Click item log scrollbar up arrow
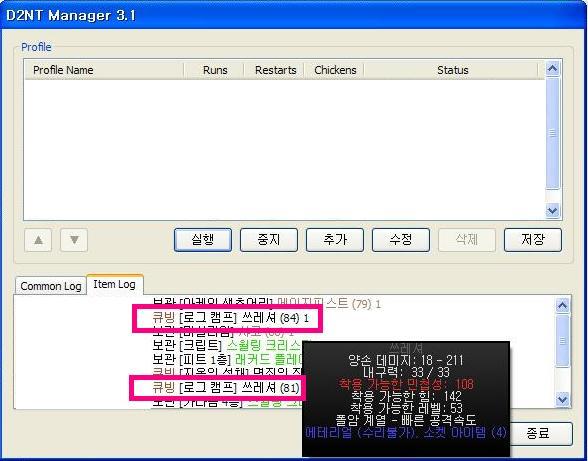 562,306
